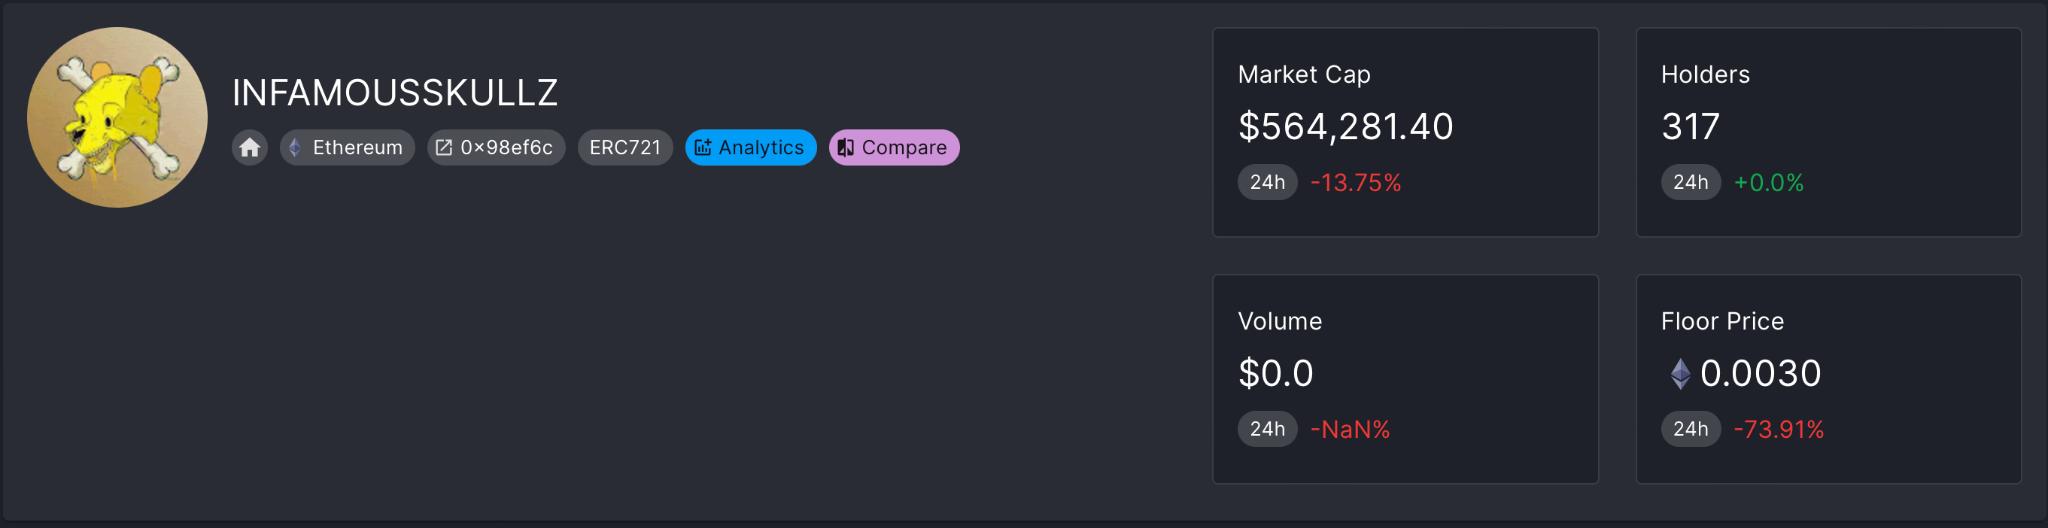Click the $0.0 volume value
This screenshot has height=528, width=2048.
1275,374
